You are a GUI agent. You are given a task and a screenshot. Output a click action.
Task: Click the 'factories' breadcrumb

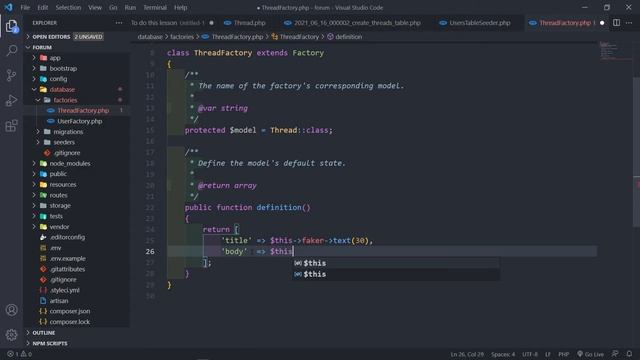click(182, 37)
